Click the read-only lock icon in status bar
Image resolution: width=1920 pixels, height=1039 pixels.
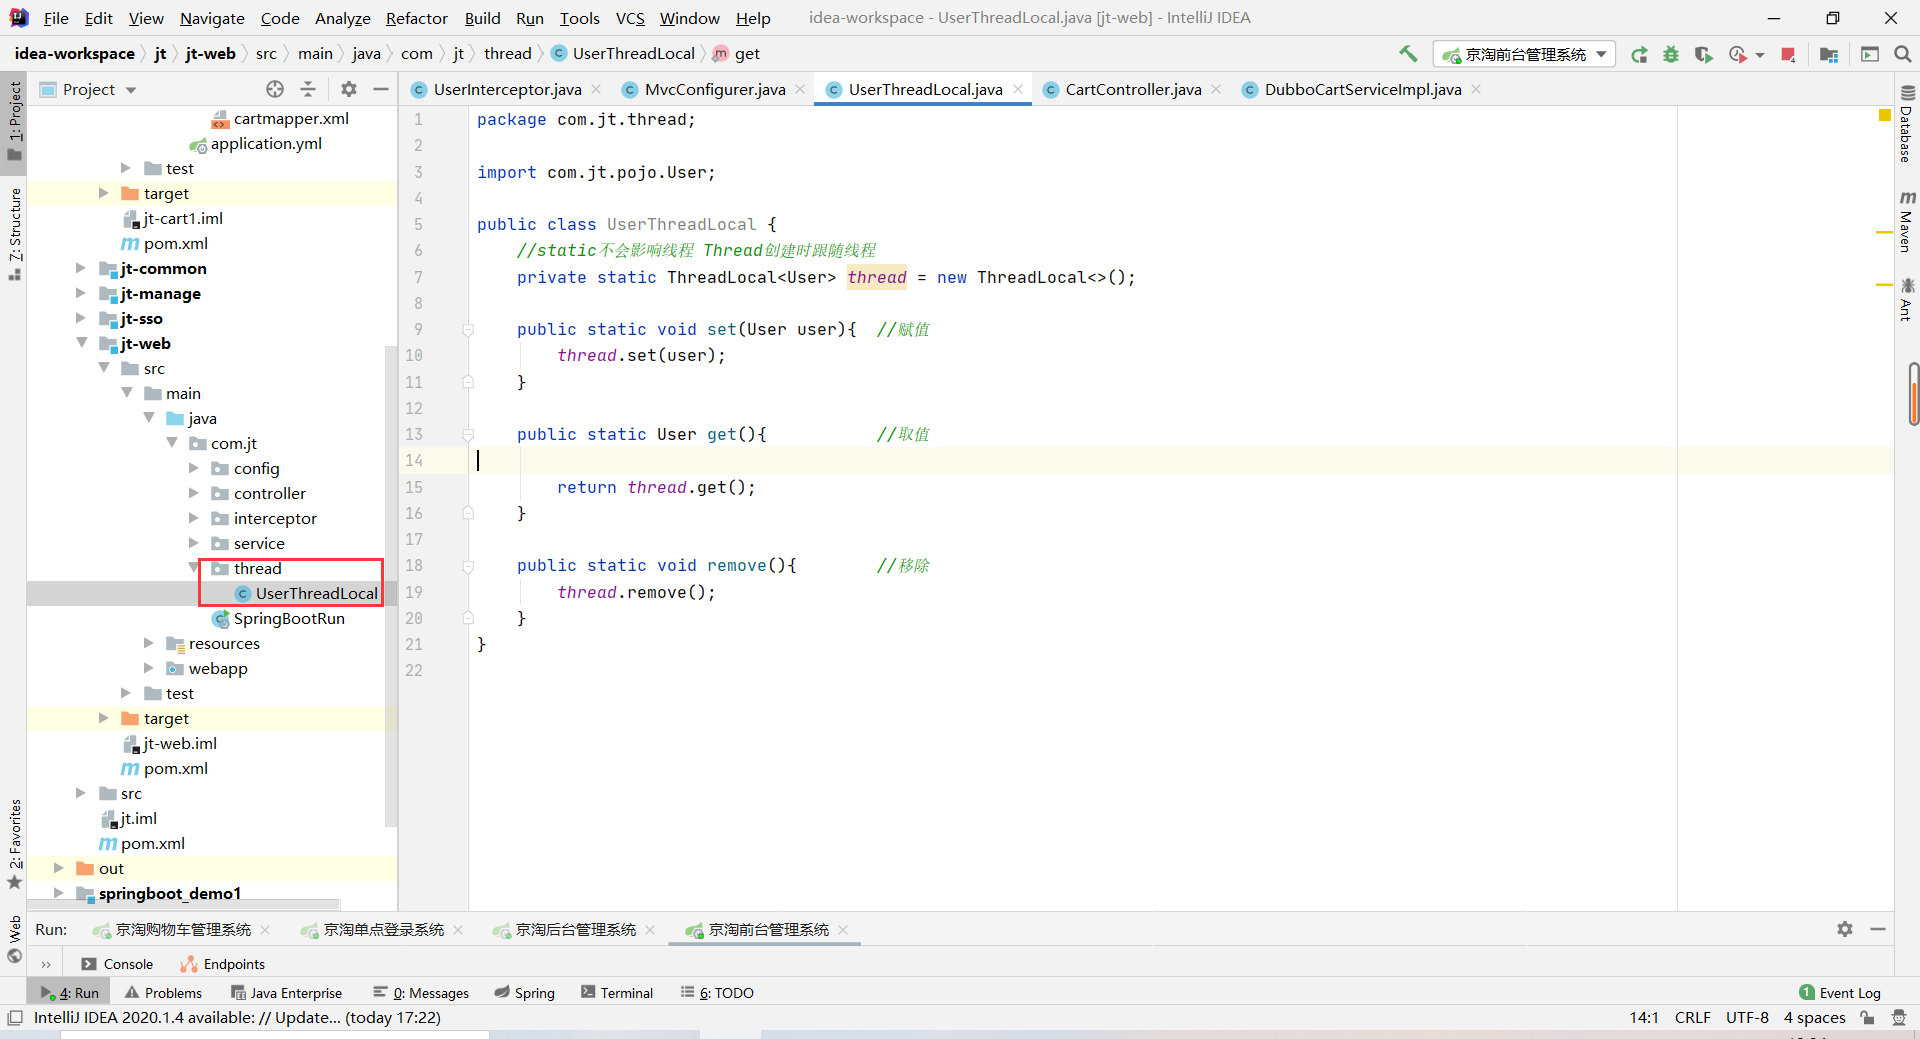tap(1867, 1018)
